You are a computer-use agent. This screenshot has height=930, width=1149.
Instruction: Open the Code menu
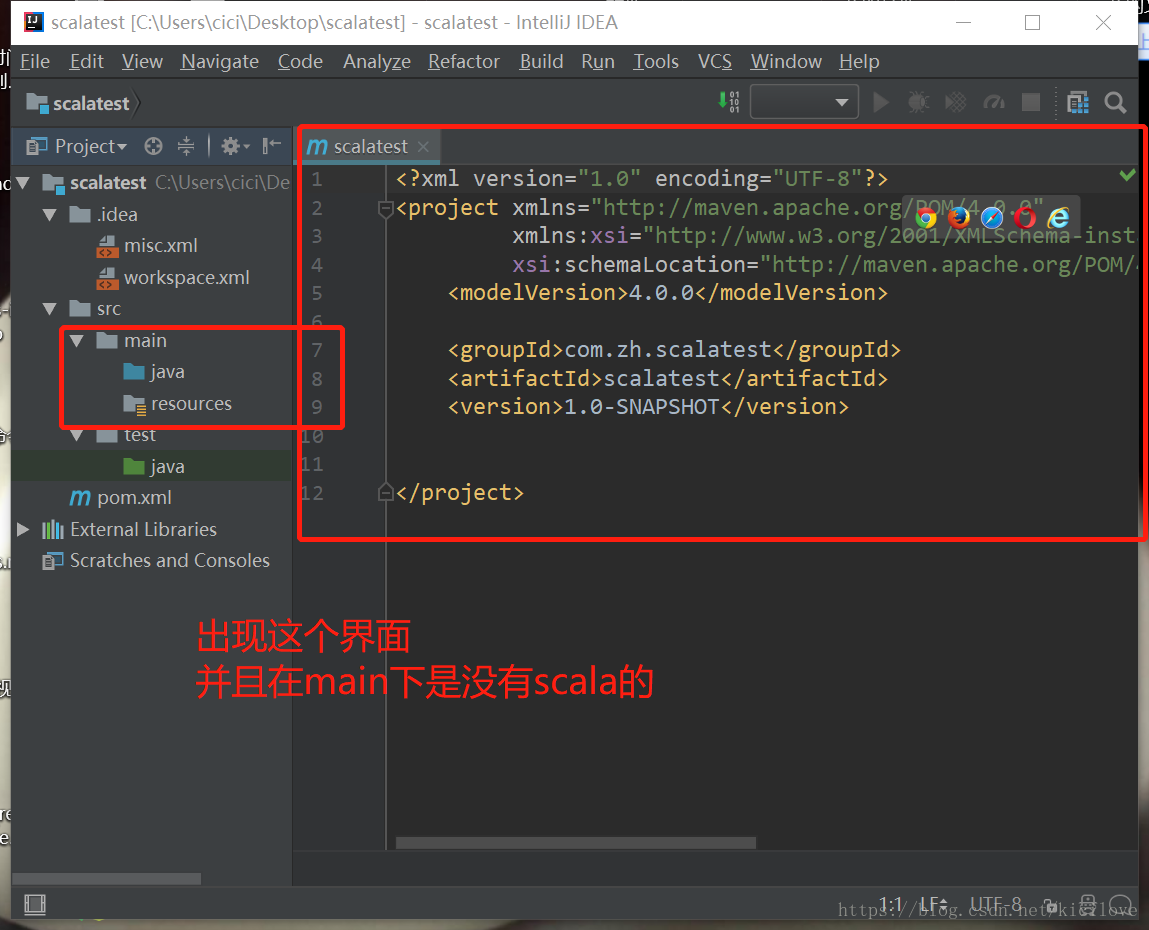click(x=300, y=62)
